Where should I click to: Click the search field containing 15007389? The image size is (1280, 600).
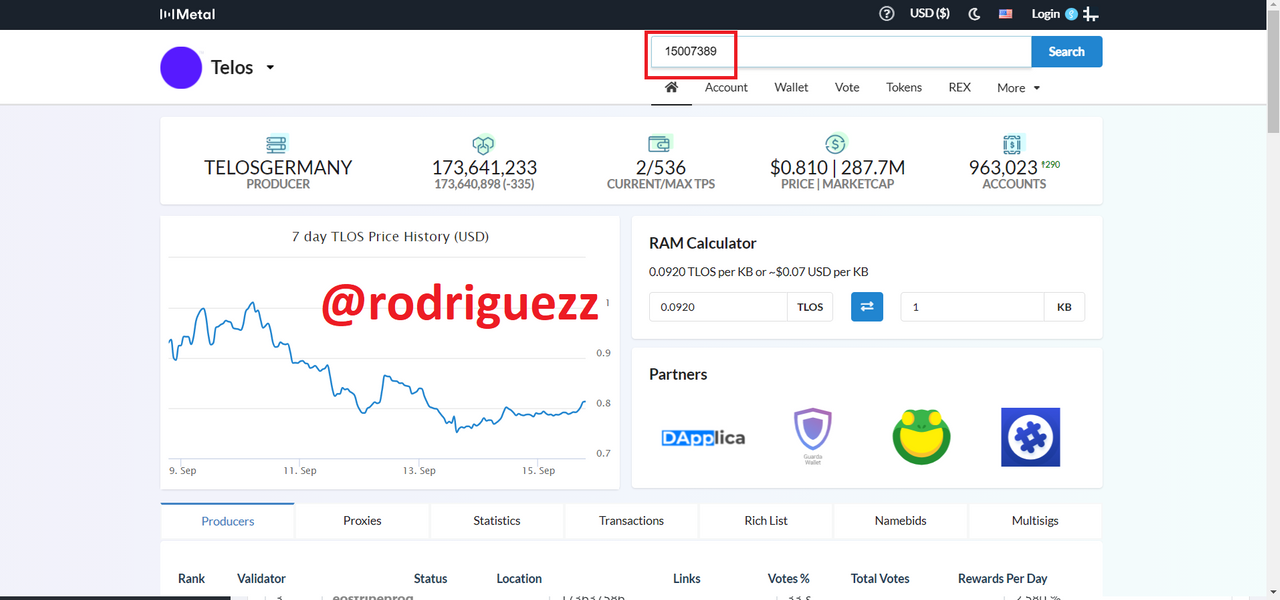[x=840, y=52]
